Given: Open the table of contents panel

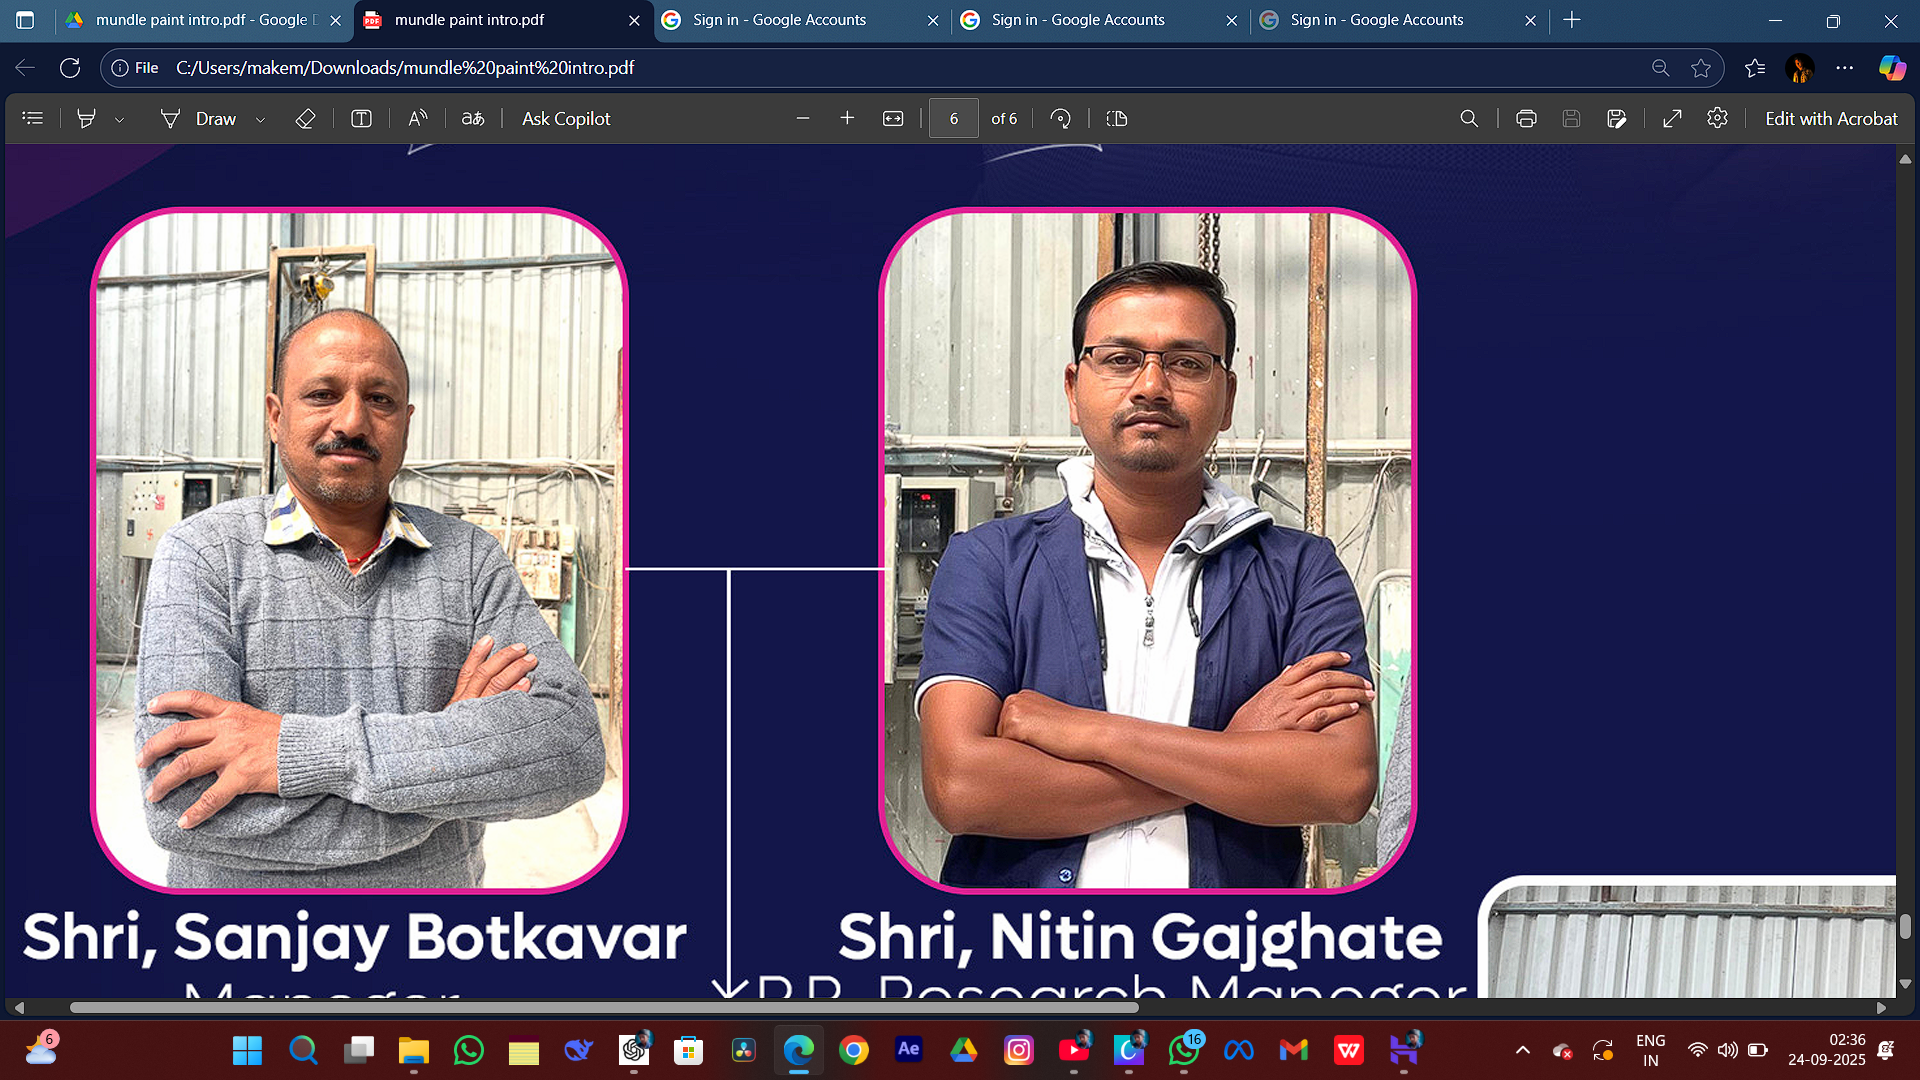Looking at the screenshot, I should tap(33, 118).
